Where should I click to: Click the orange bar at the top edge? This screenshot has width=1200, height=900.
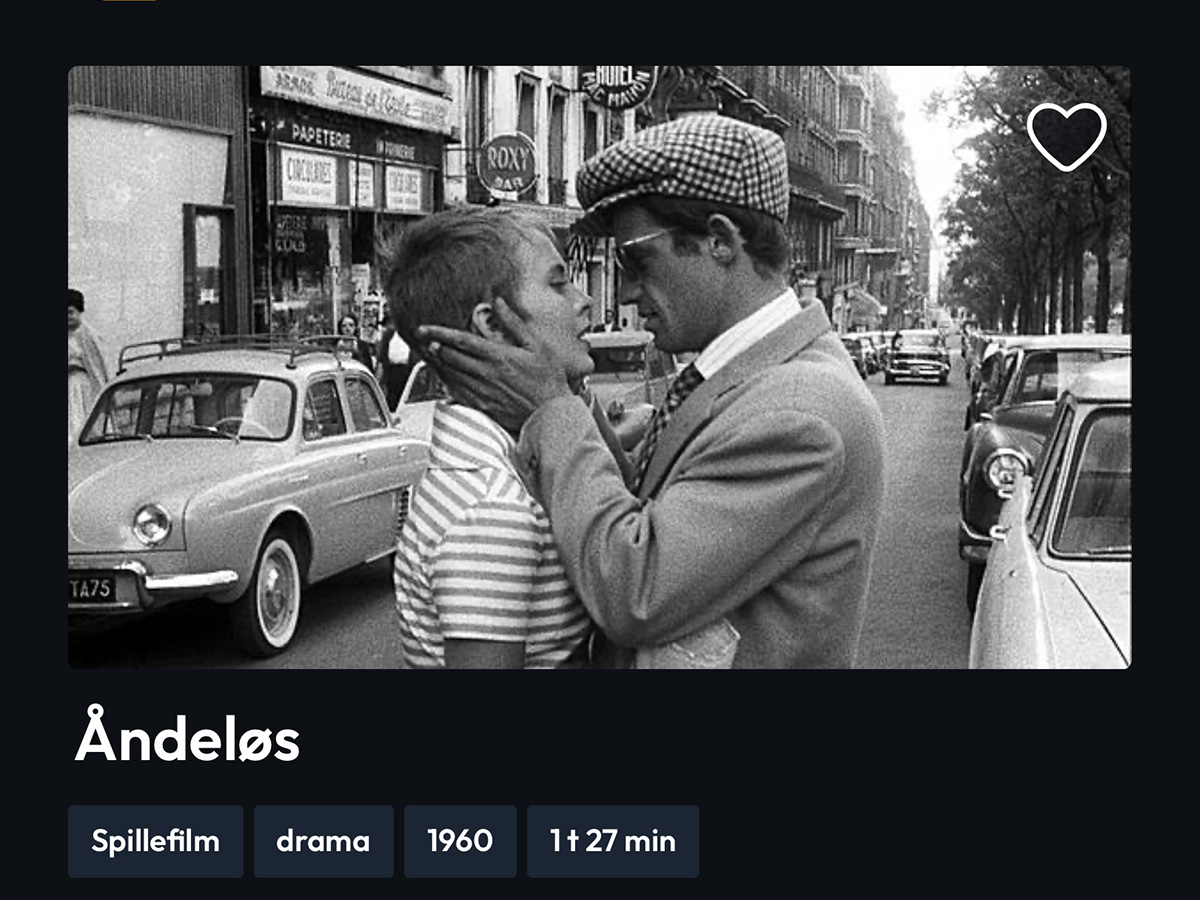click(x=129, y=1)
